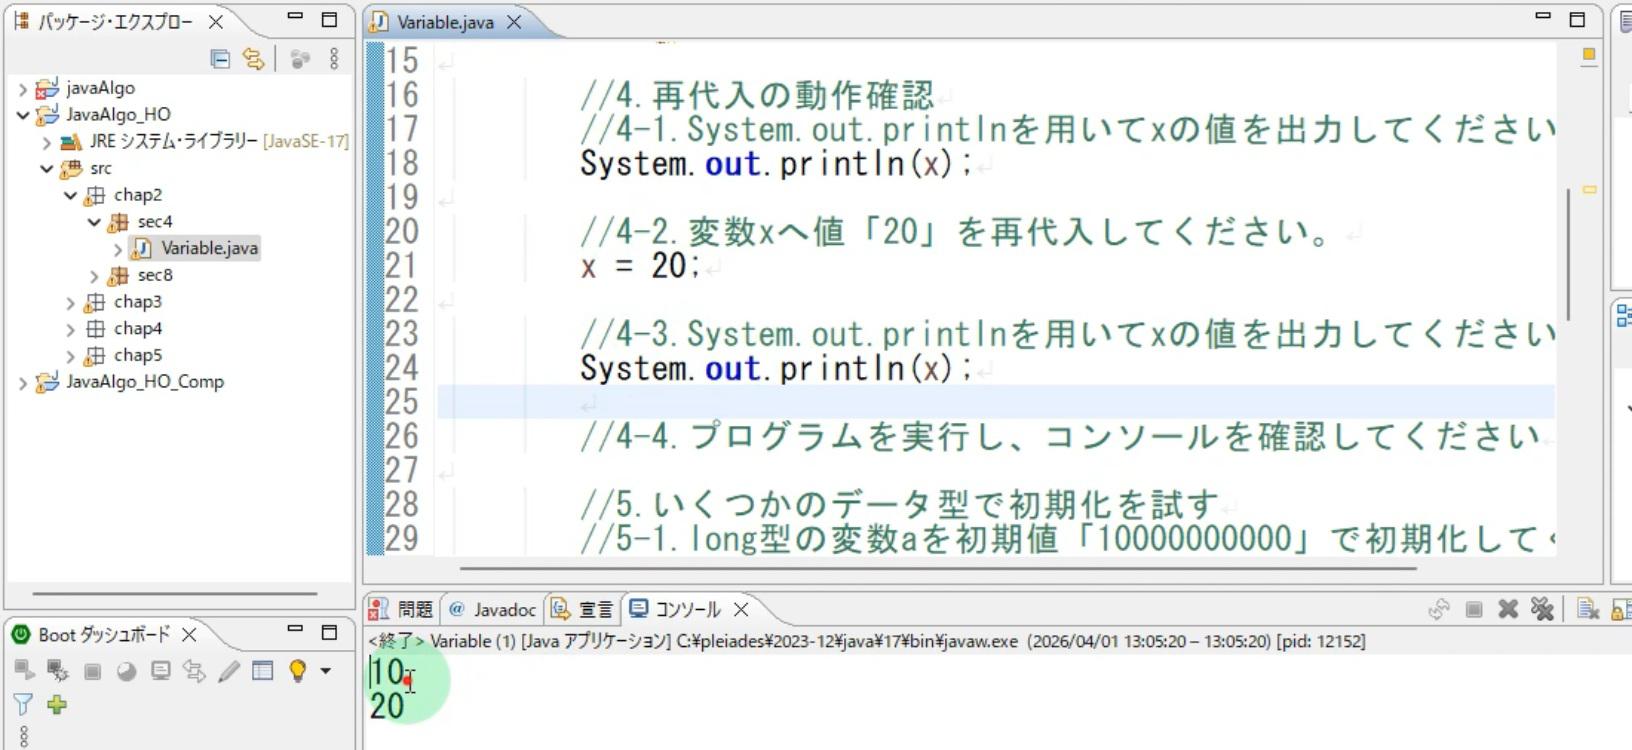
Task: Start selected app in Boot Dashboard
Action: 24,671
